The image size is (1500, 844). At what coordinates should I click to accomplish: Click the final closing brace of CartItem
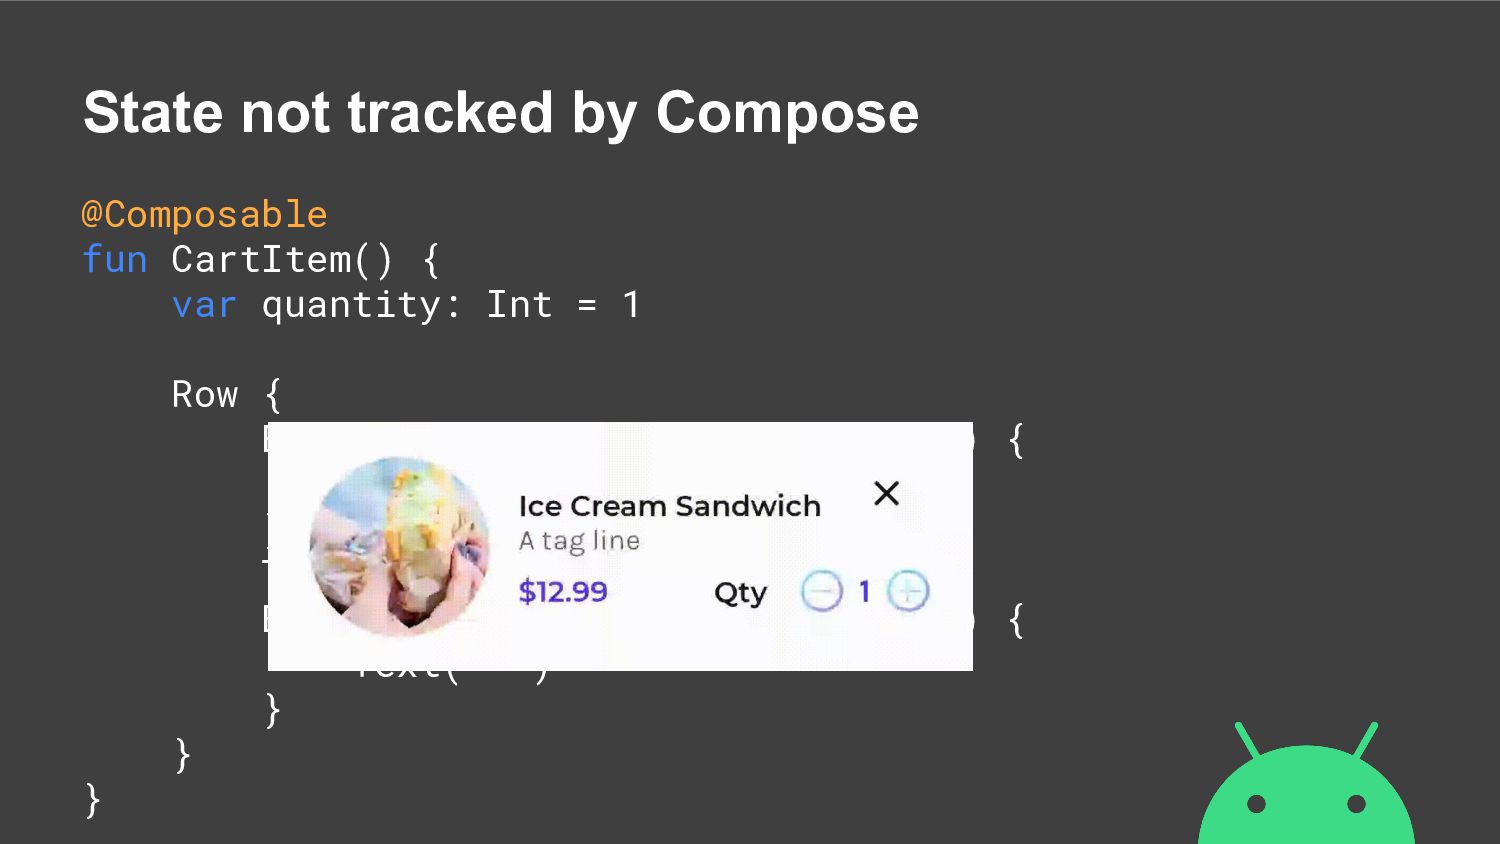(92, 800)
